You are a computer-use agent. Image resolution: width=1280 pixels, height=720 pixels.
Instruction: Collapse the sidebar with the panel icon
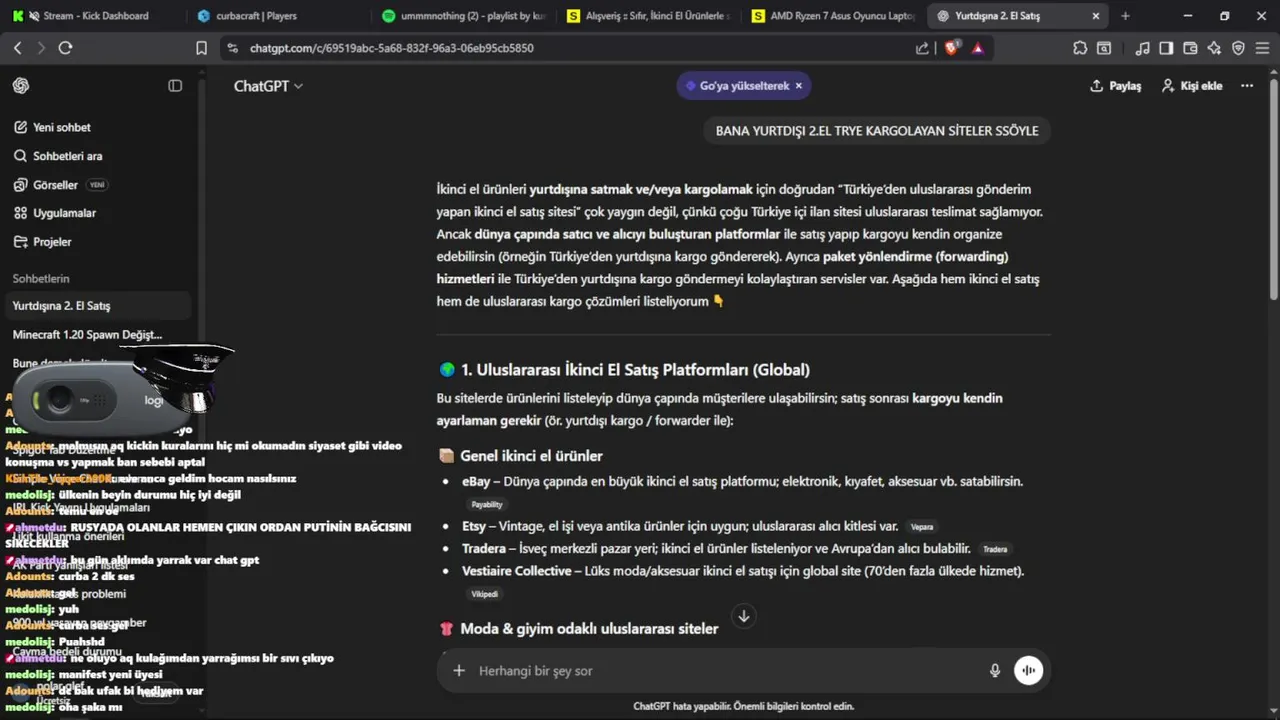pyautogui.click(x=175, y=86)
